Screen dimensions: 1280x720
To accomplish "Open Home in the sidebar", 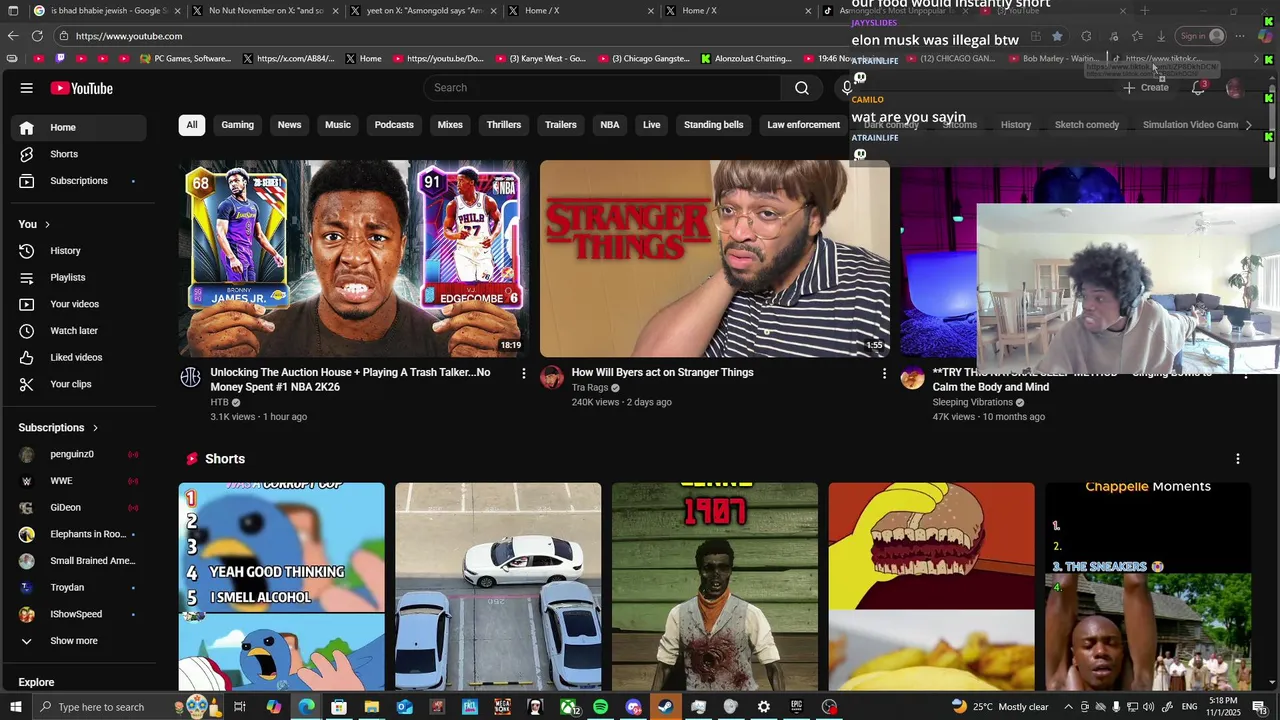I will point(79,127).
